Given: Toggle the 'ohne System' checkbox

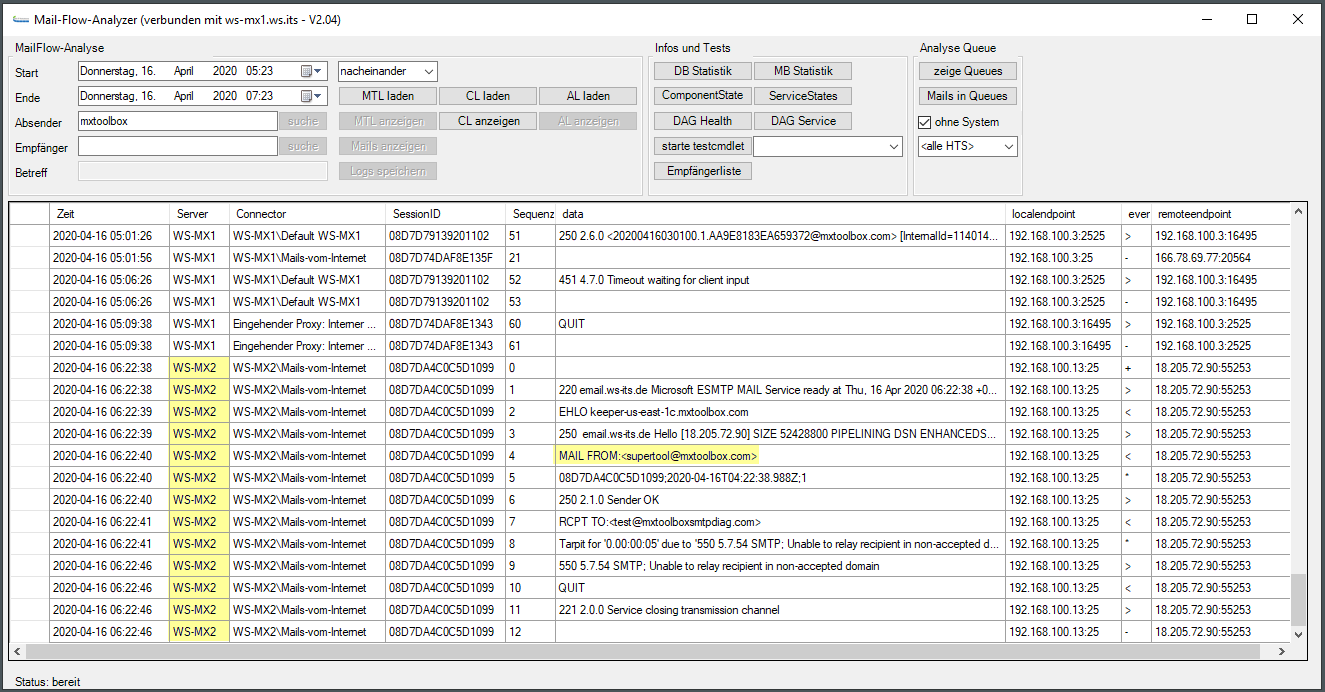Looking at the screenshot, I should pyautogui.click(x=925, y=122).
